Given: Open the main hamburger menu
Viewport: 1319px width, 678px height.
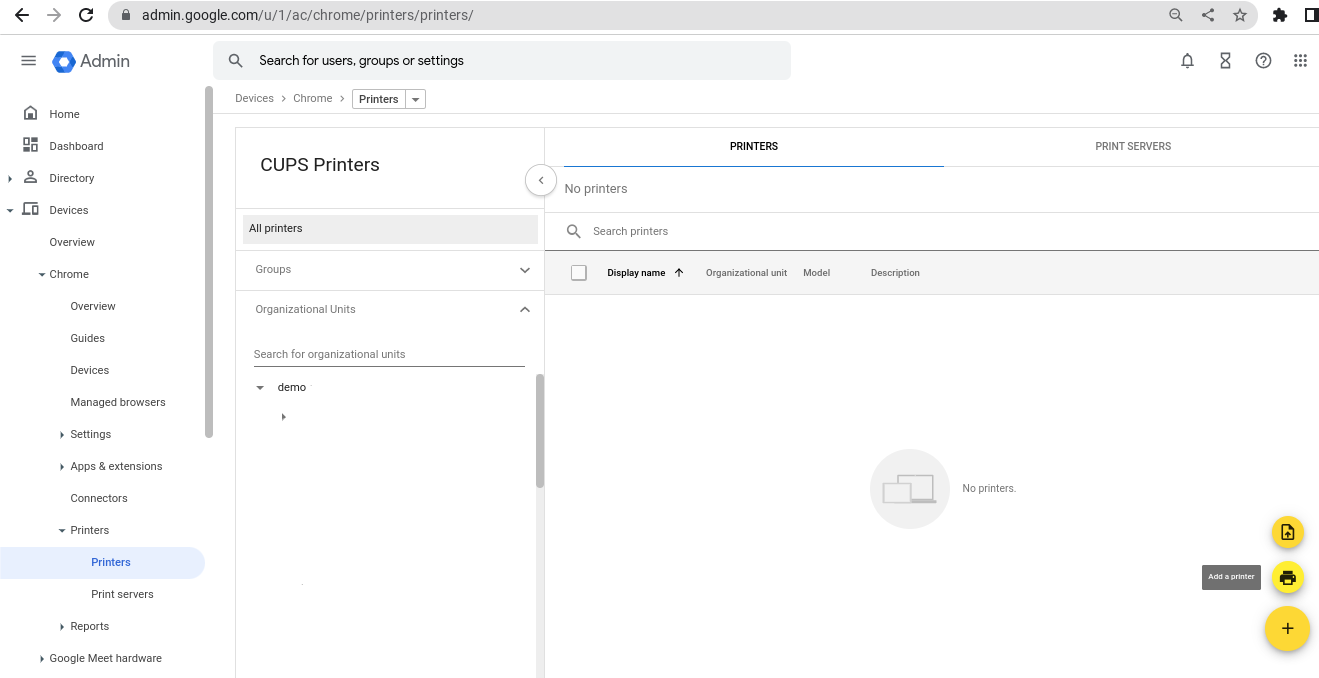Looking at the screenshot, I should [x=29, y=61].
